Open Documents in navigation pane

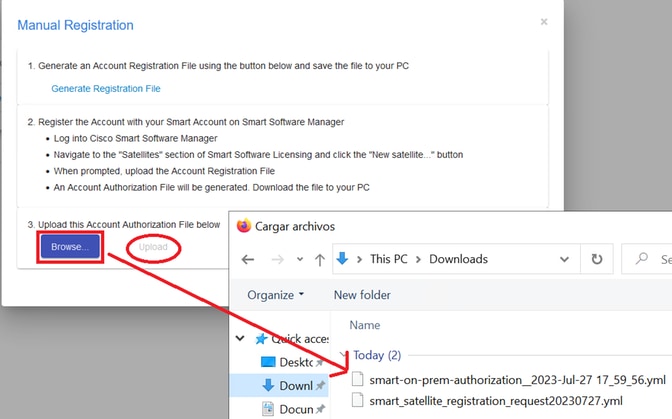point(296,410)
